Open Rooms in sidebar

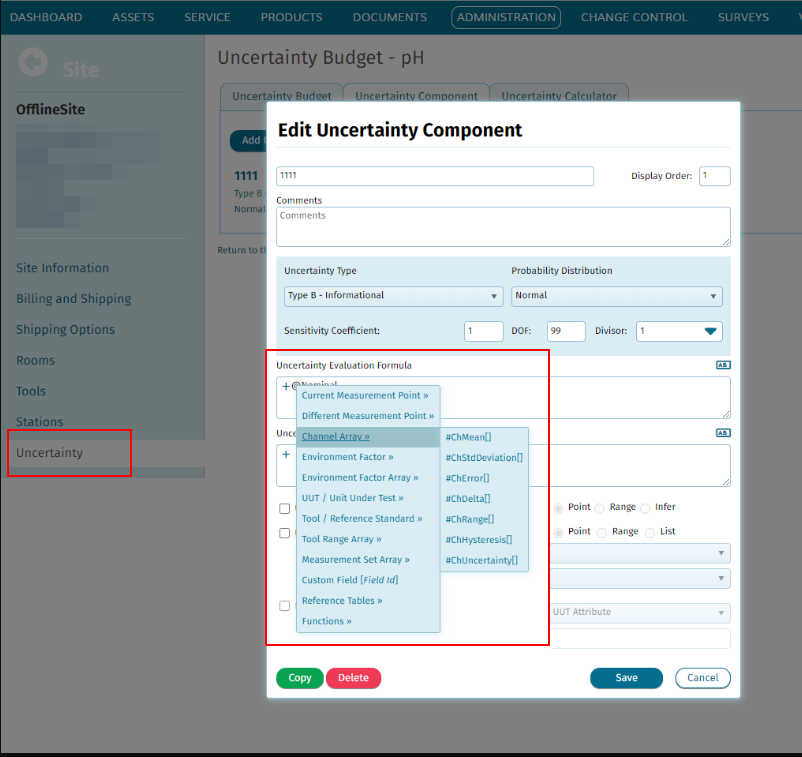pos(35,360)
